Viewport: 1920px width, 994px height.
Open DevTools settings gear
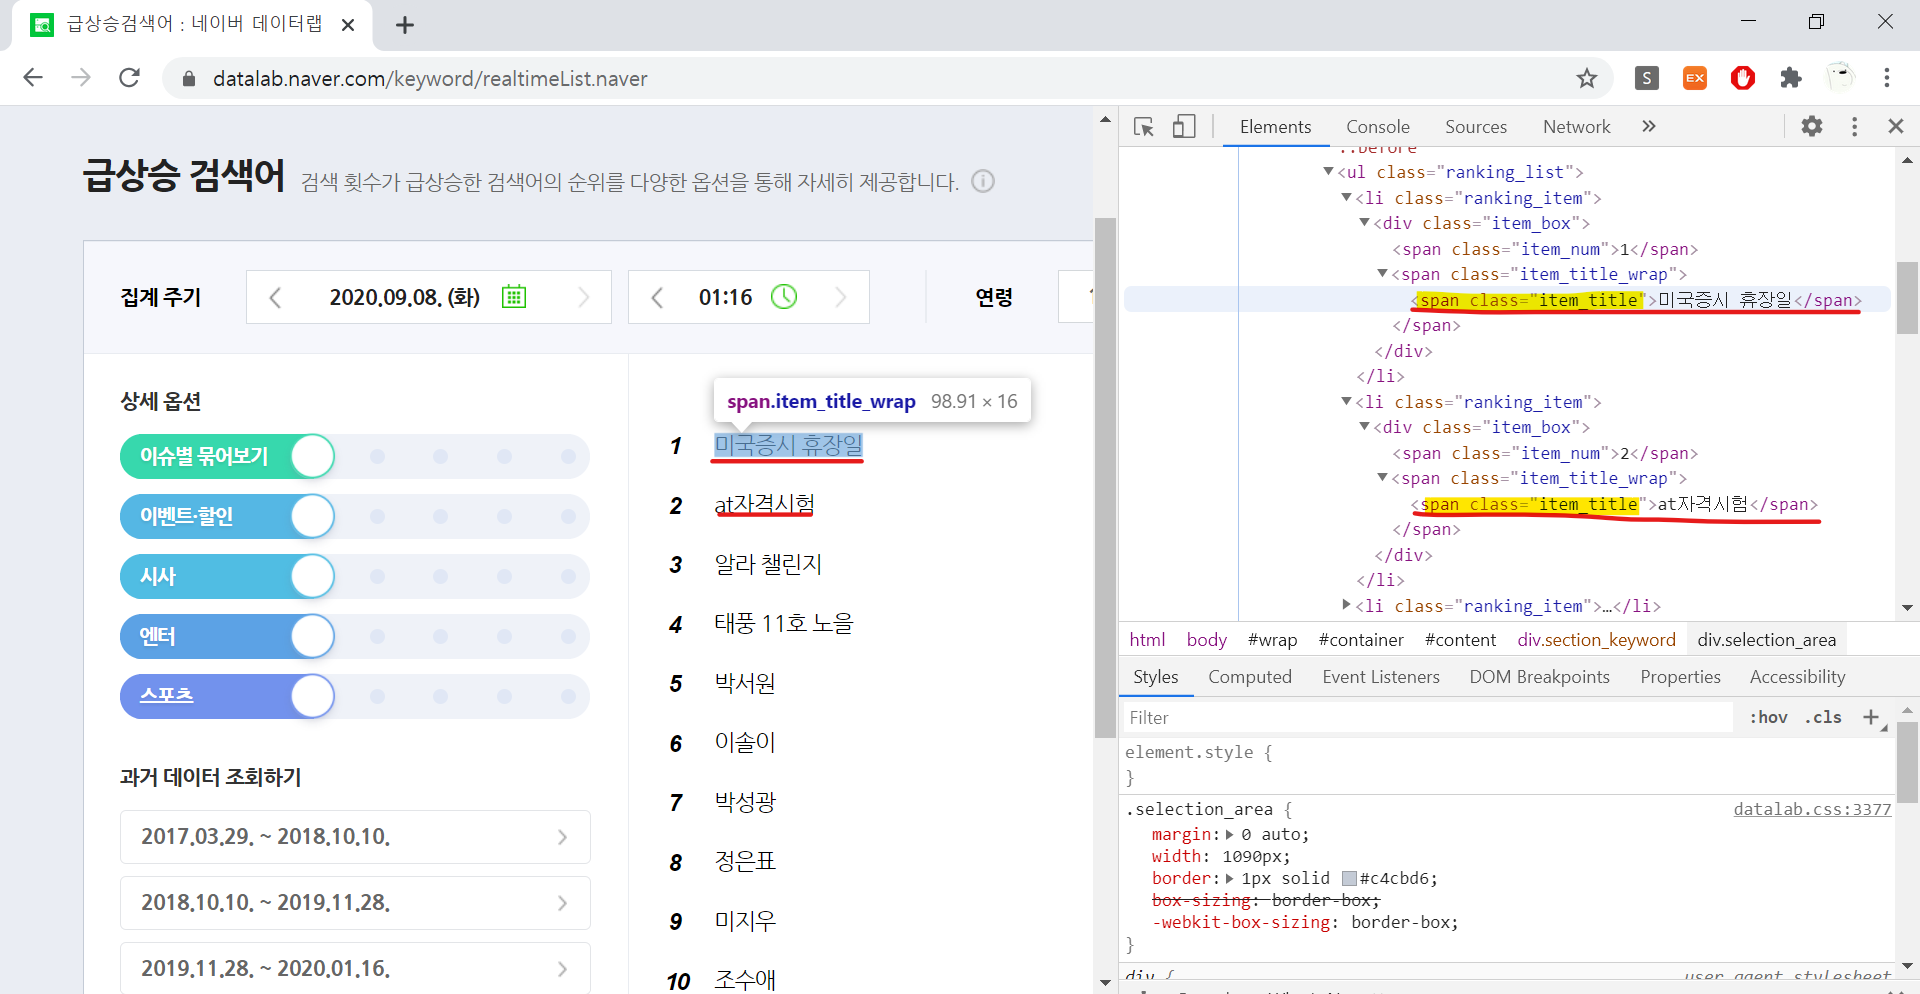click(x=1812, y=126)
